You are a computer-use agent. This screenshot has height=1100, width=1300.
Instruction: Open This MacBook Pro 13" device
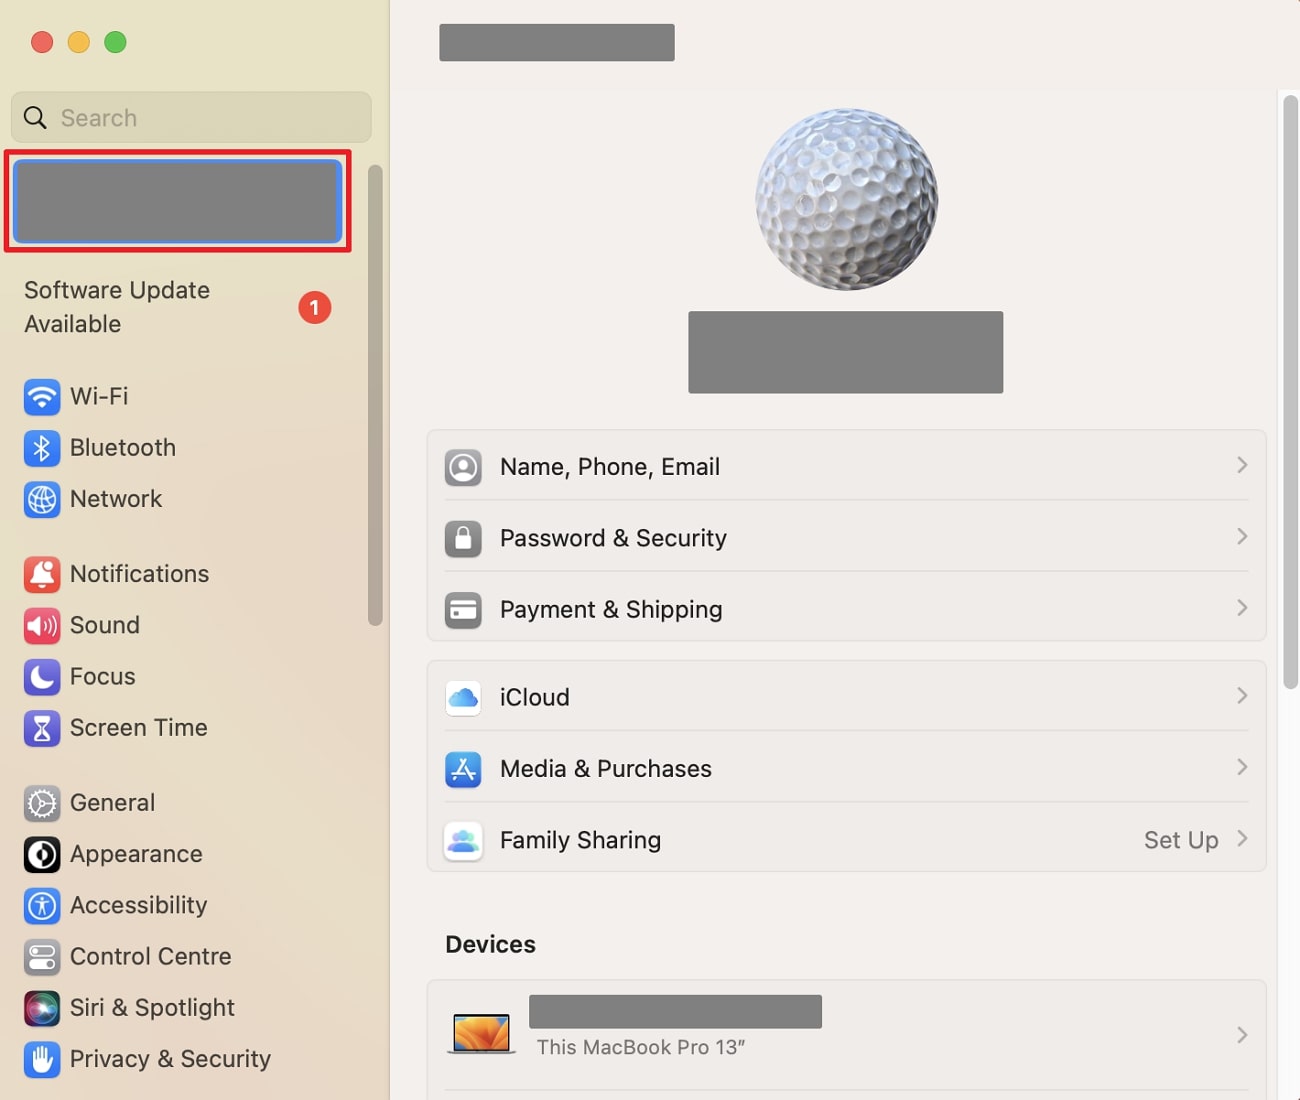pyautogui.click(x=845, y=1035)
